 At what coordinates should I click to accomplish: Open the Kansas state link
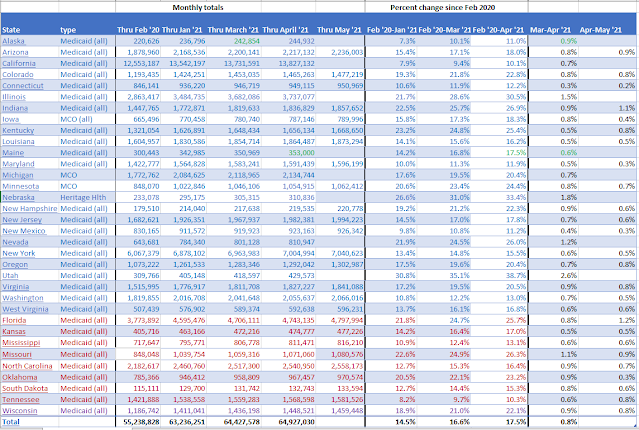(x=14, y=332)
